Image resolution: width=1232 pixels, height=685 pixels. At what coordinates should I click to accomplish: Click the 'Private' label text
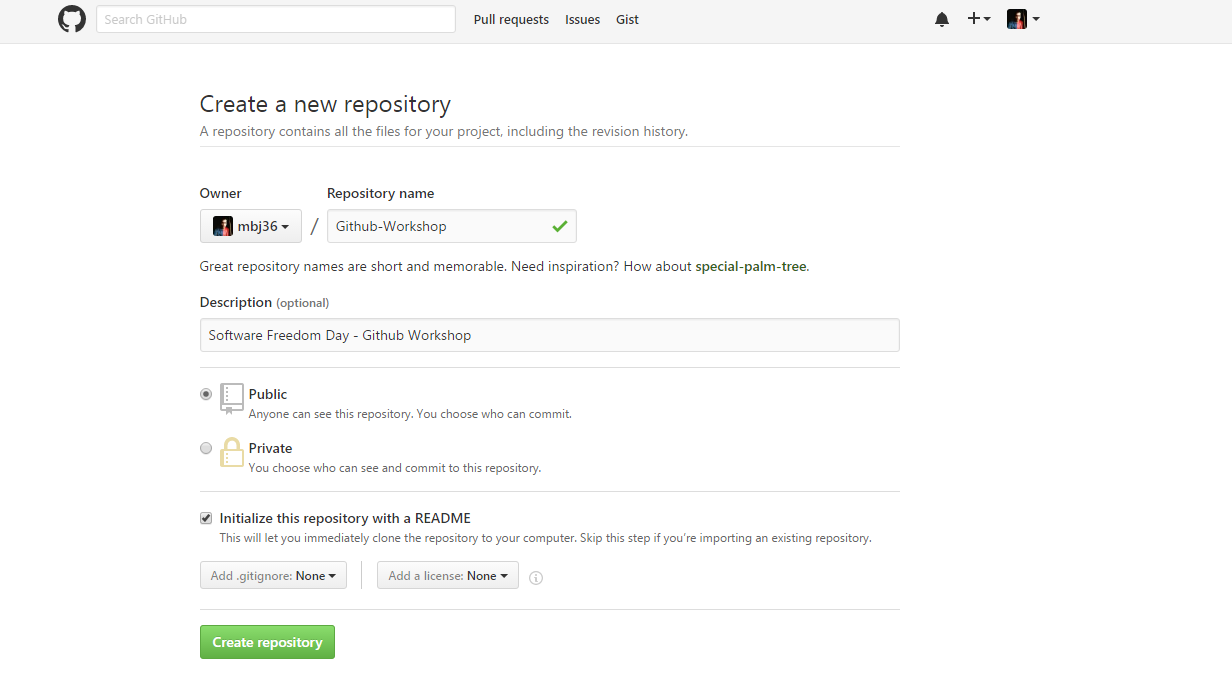click(x=271, y=448)
